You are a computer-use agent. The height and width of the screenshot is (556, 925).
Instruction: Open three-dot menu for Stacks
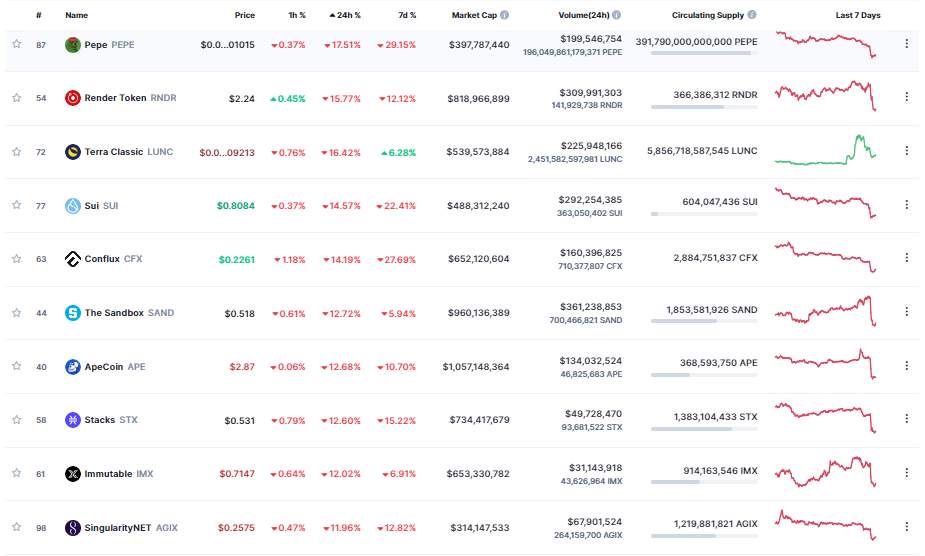coord(907,418)
